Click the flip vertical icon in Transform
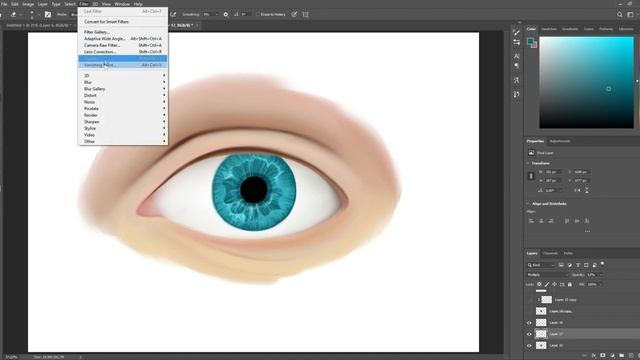 (587, 191)
